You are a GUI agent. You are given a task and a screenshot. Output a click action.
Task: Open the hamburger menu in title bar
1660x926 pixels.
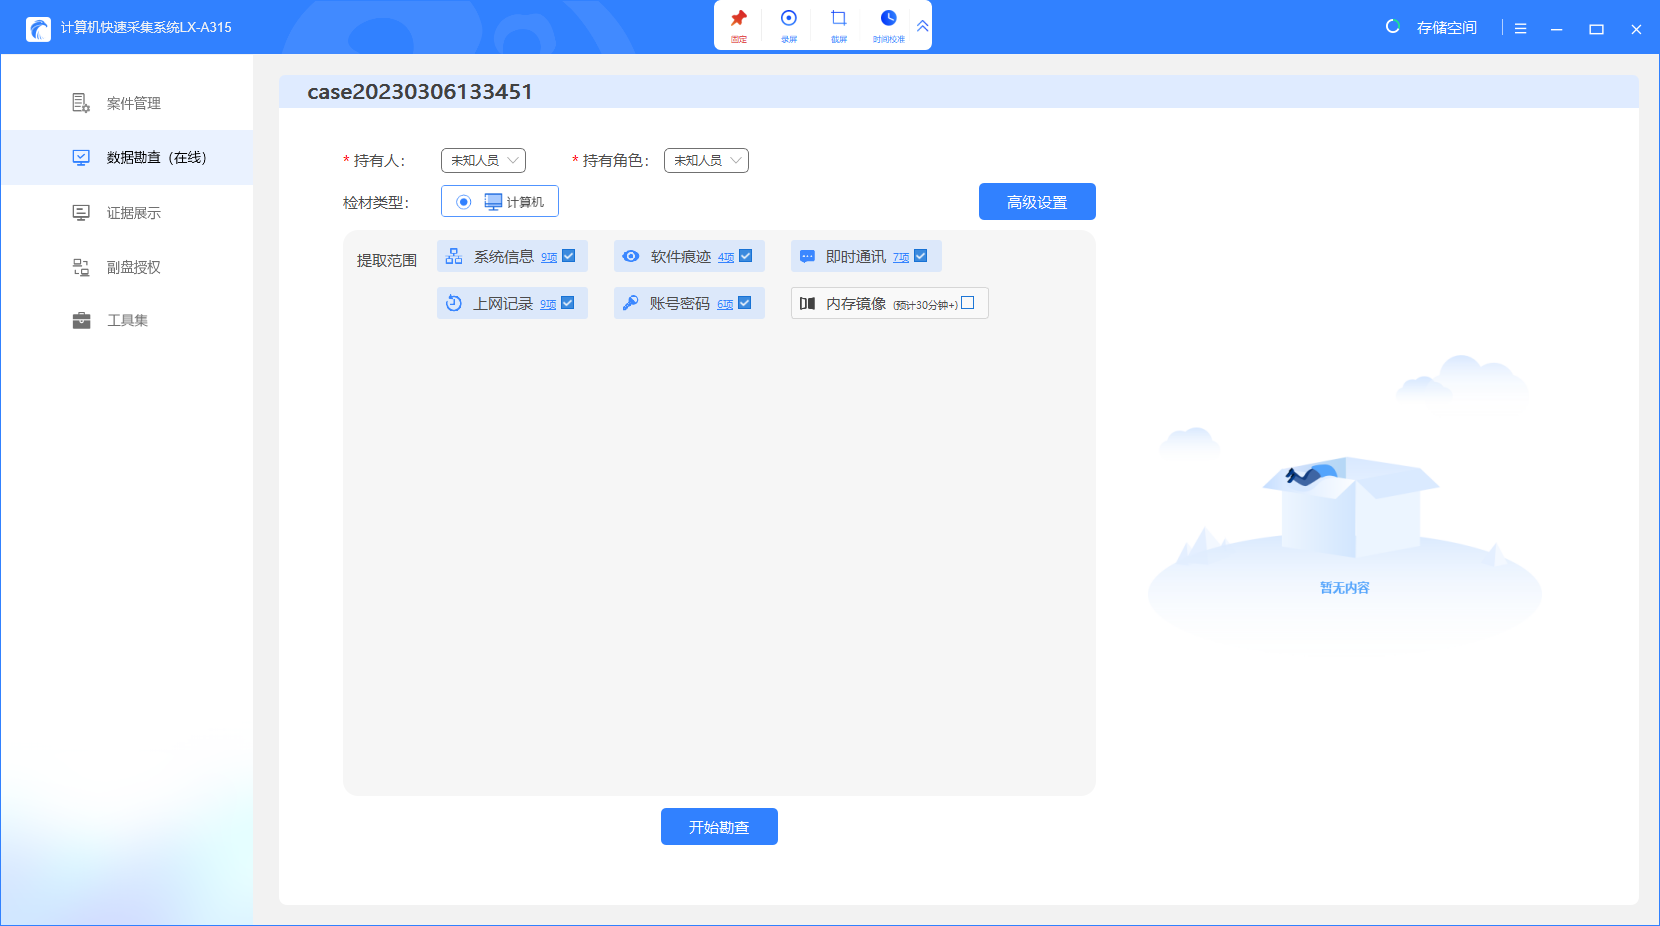(x=1520, y=29)
